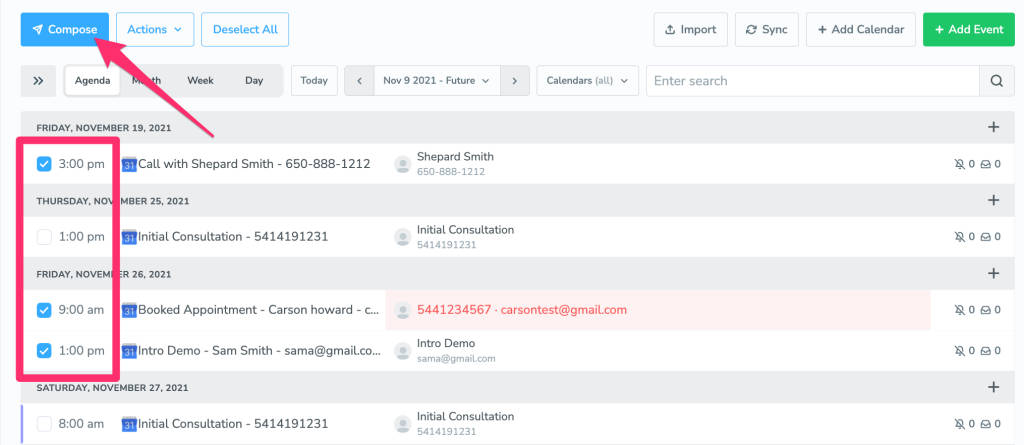Go to next date range arrow
This screenshot has height=445, width=1024.
(x=514, y=81)
